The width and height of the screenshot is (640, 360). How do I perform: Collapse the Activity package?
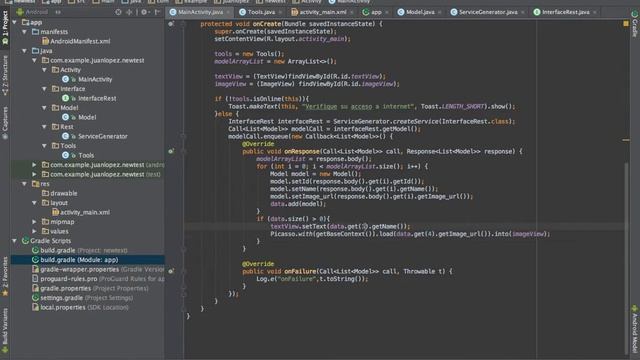pos(44,70)
